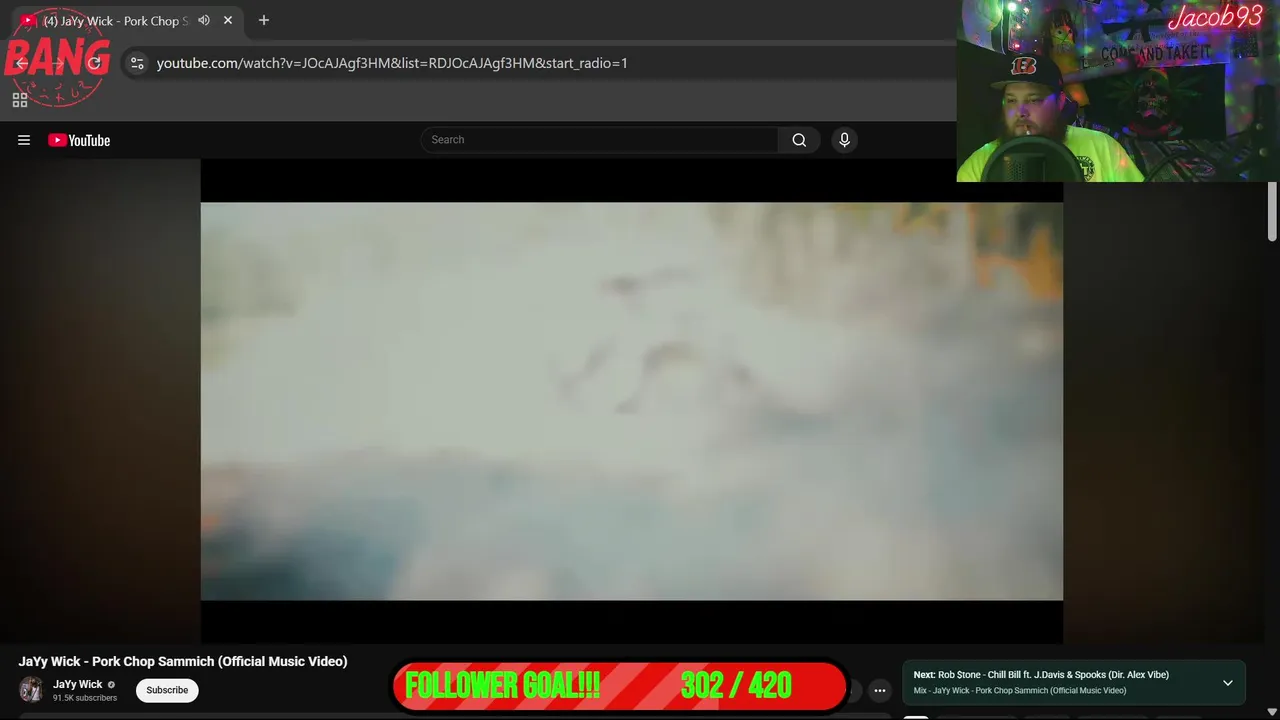The width and height of the screenshot is (1280, 720).
Task: Focus the YouTube search field
Action: 599,140
